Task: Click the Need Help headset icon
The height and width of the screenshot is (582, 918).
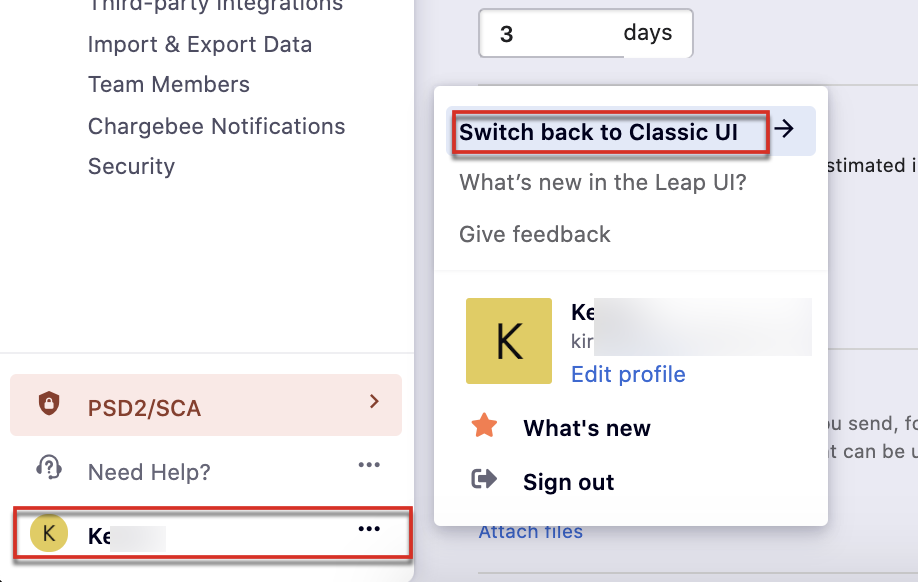Action: point(48,468)
